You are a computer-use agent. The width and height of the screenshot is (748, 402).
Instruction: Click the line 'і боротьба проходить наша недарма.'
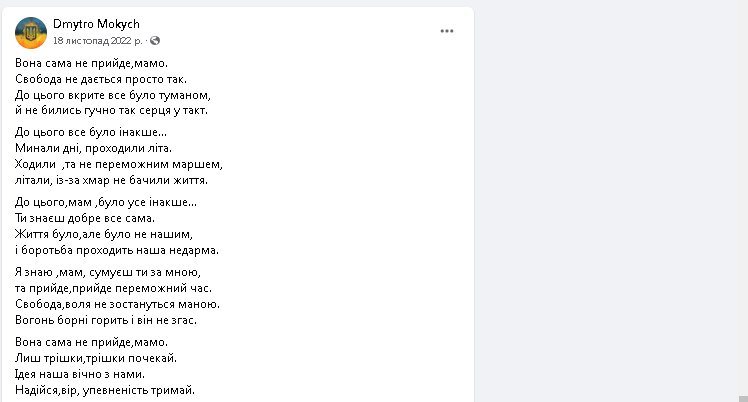(x=117, y=249)
